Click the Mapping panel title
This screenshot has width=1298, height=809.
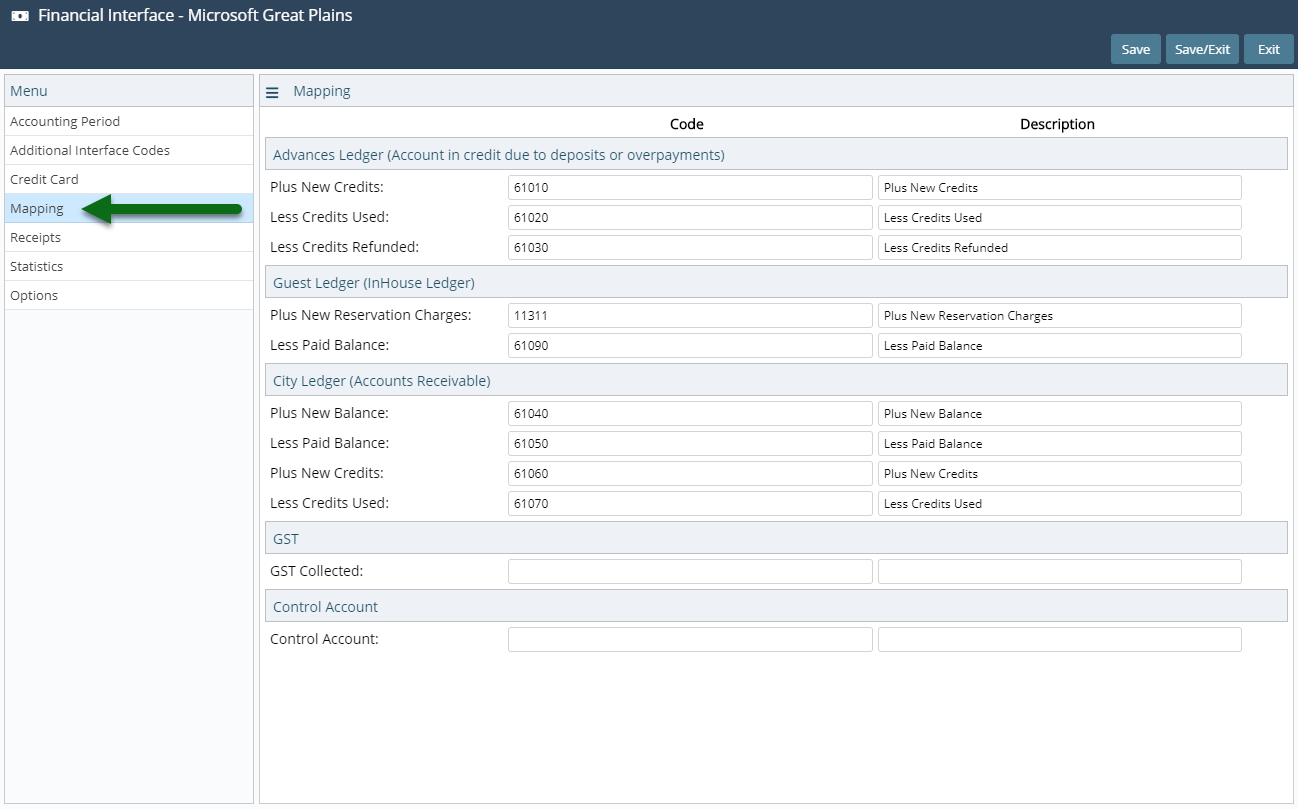pyautogui.click(x=322, y=91)
